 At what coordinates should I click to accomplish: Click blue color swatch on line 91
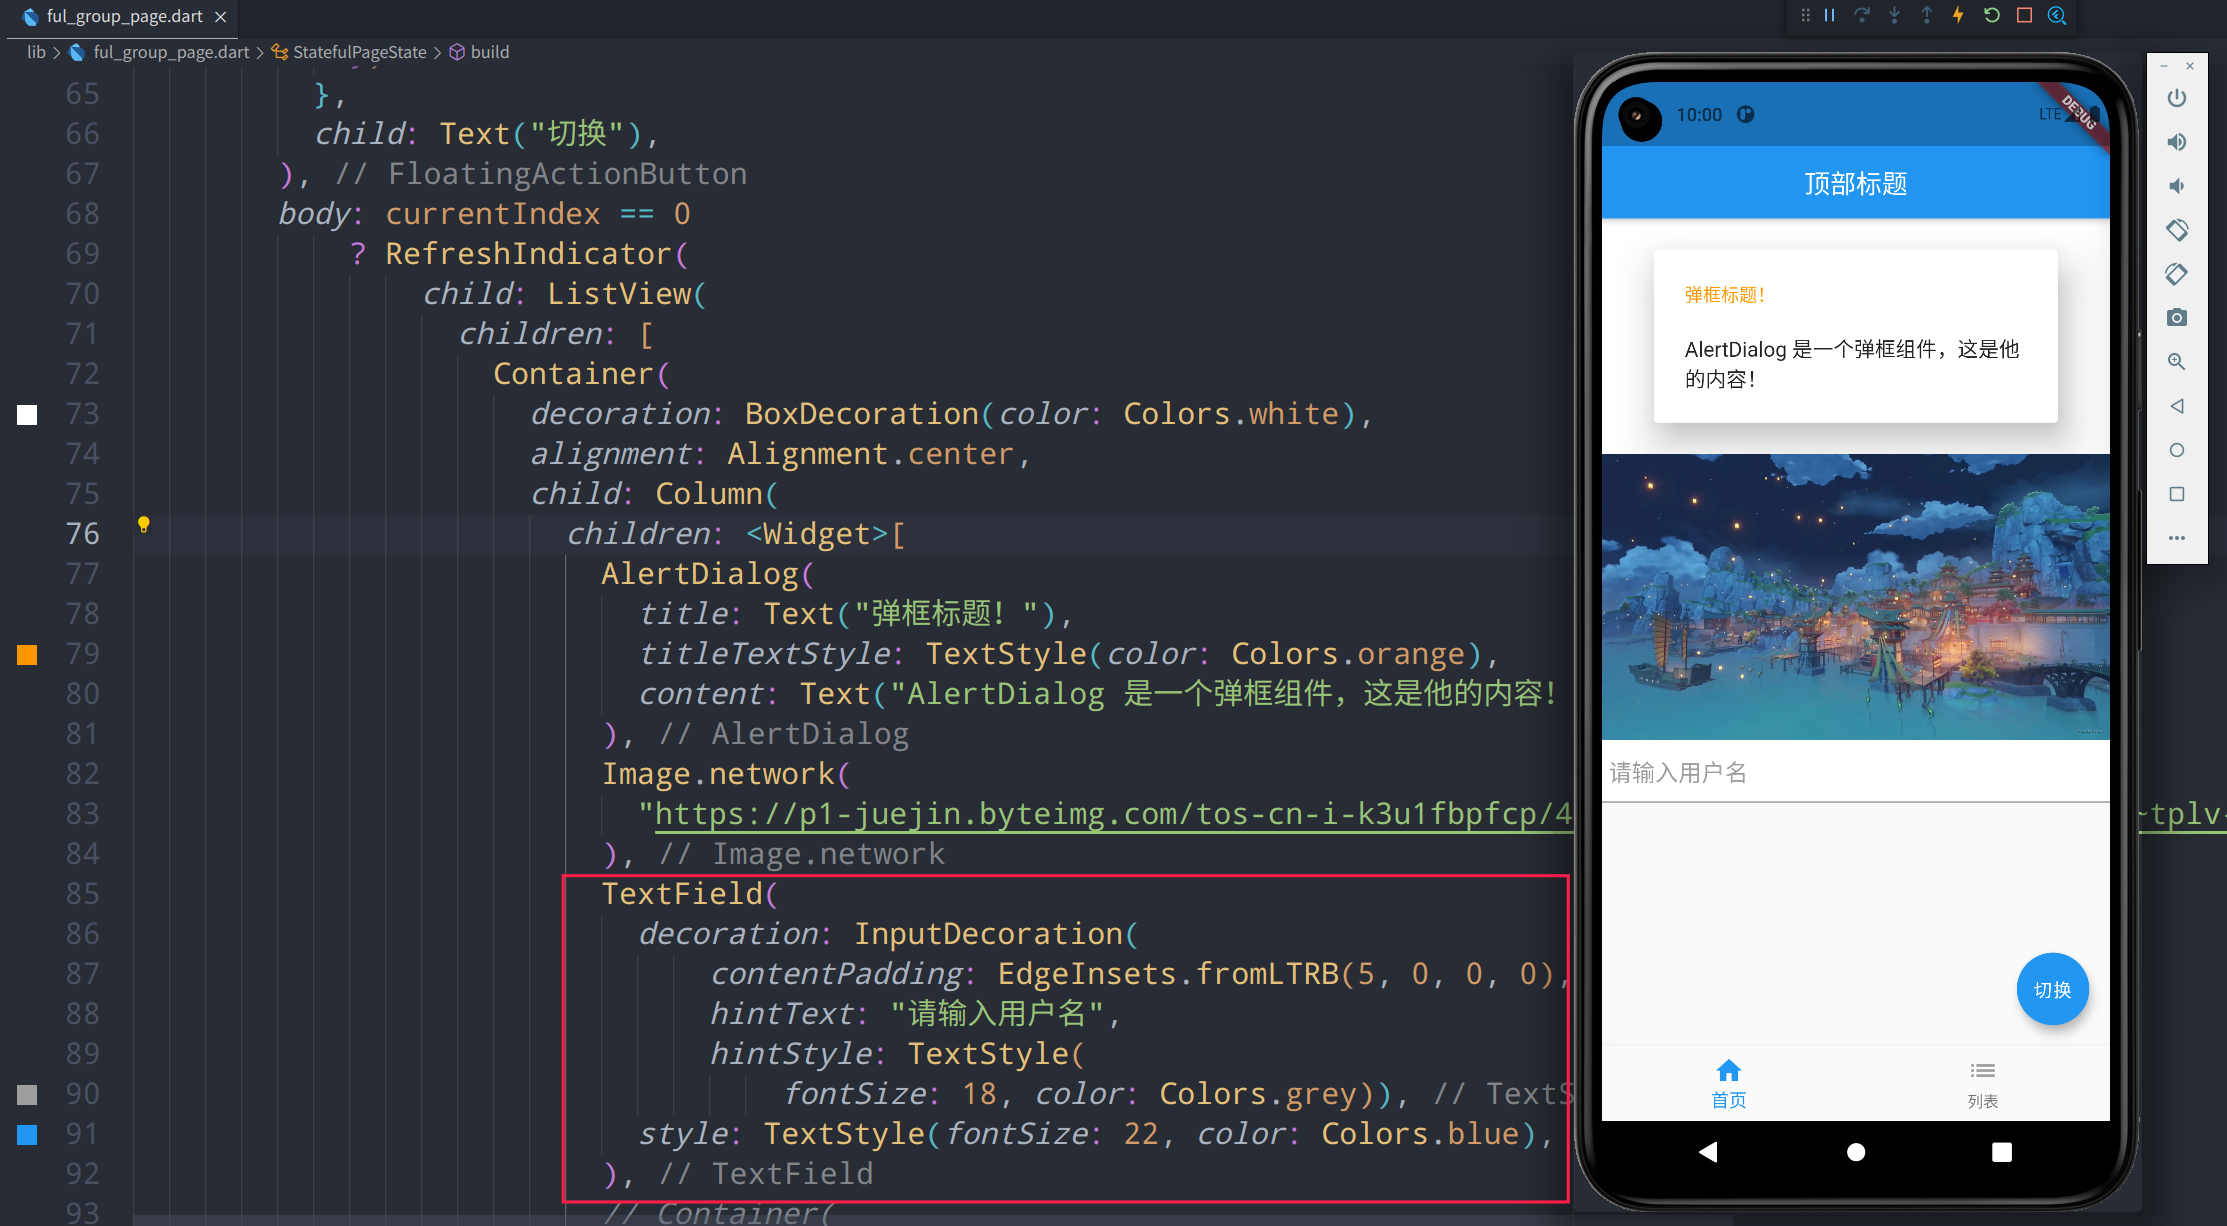pos(27,1134)
